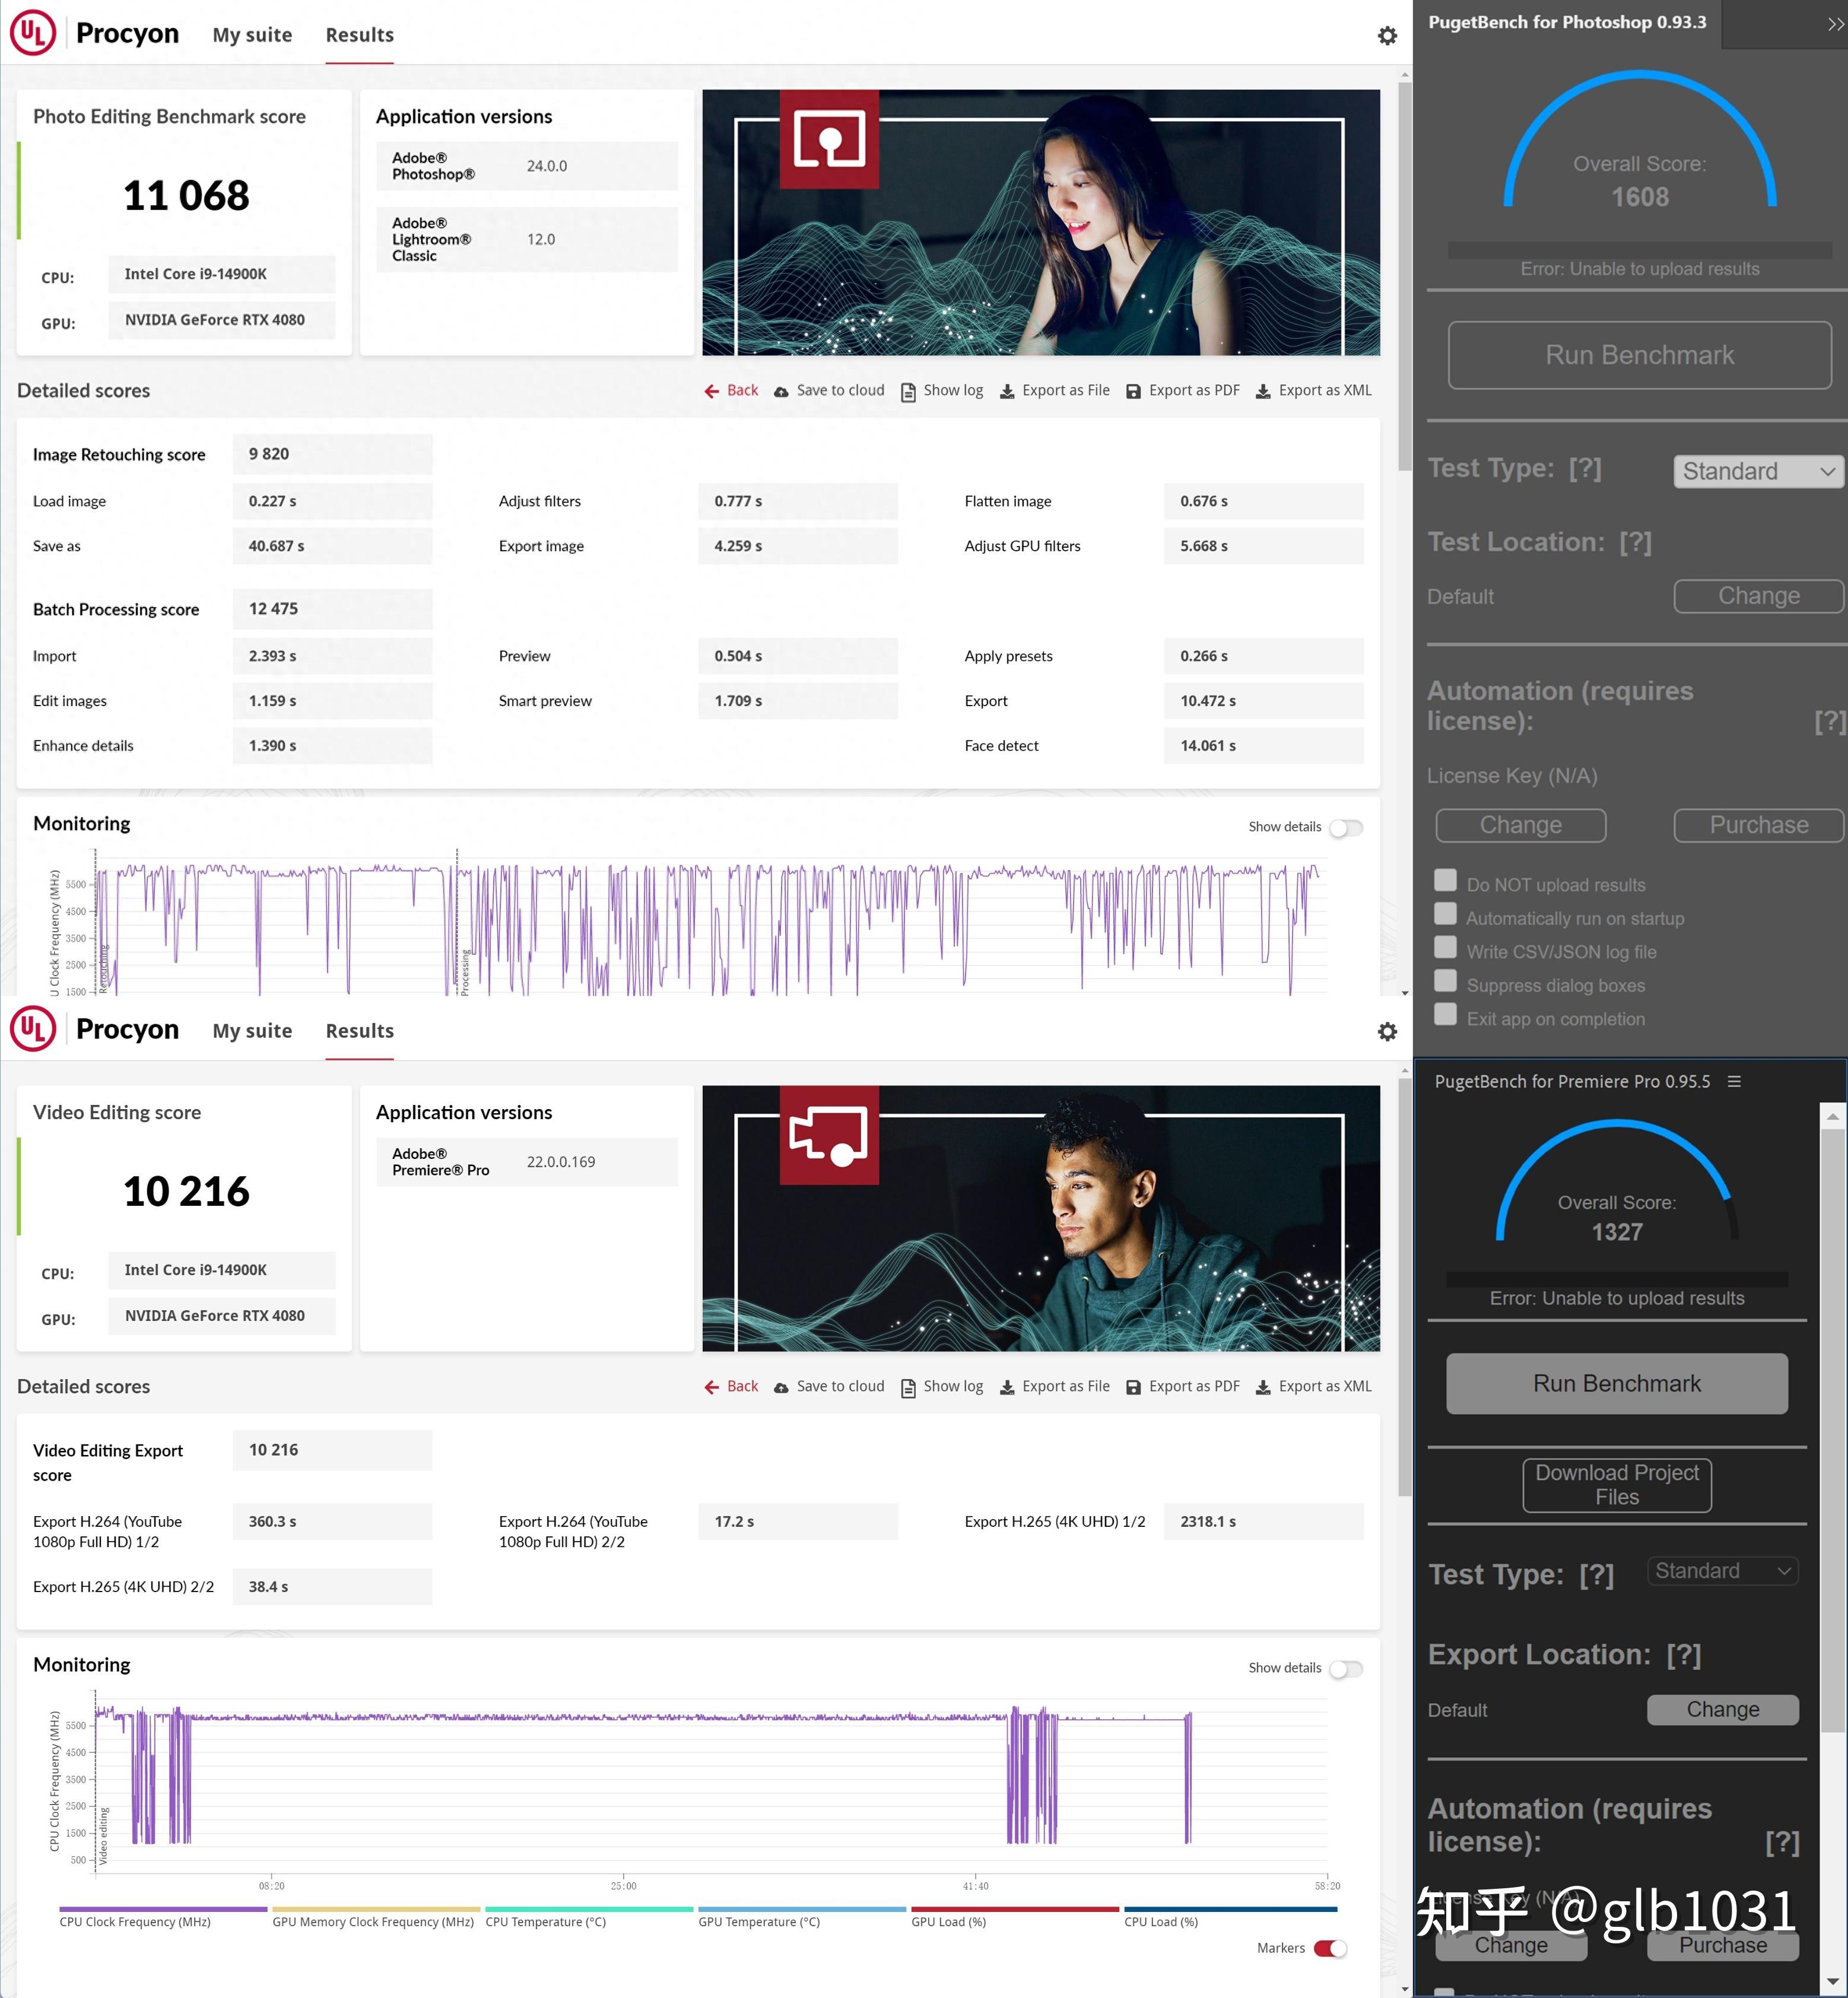Click the red Back arrow in the Photo Editing results
Image resolution: width=1848 pixels, height=1998 pixels.
[711, 391]
